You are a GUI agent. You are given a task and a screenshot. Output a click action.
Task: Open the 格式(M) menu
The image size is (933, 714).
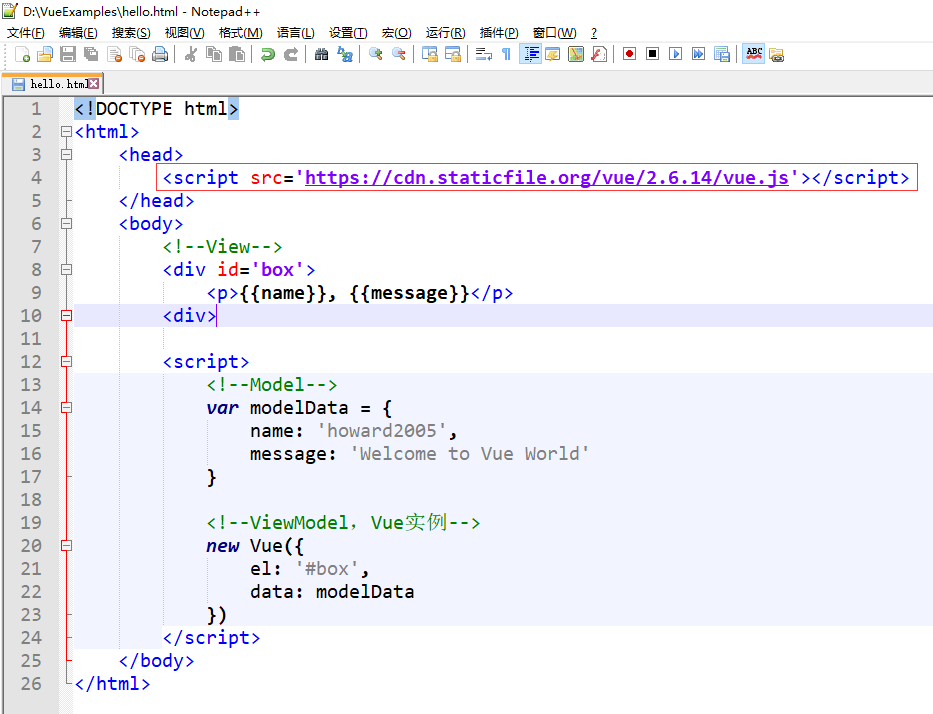(240, 33)
